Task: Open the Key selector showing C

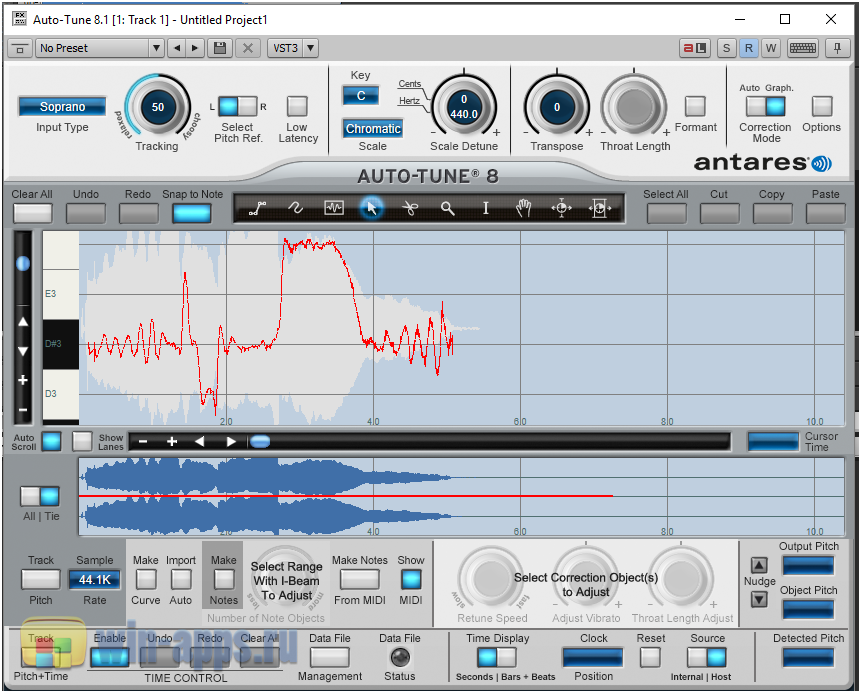Action: pos(361,96)
